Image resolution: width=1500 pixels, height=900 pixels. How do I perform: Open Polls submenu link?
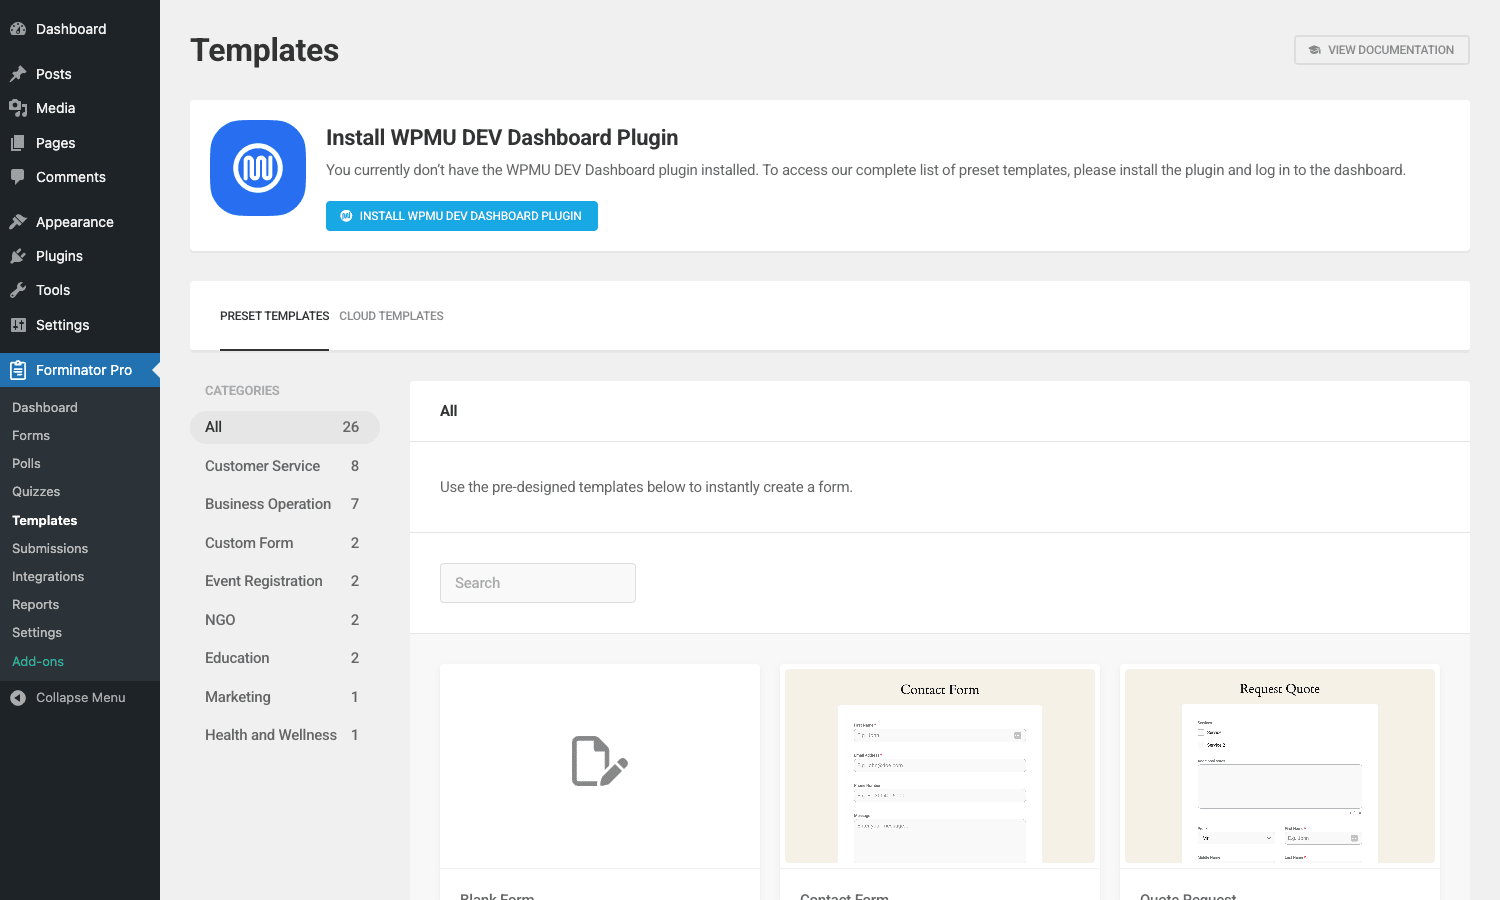tap(26, 463)
